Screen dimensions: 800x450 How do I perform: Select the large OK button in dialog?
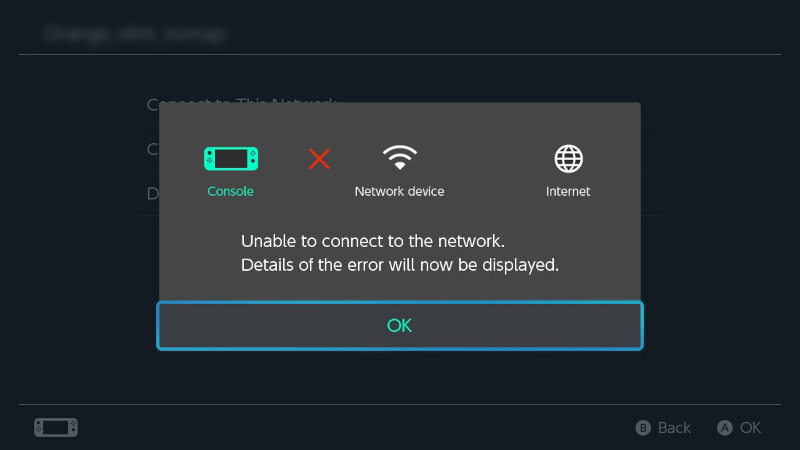400,326
